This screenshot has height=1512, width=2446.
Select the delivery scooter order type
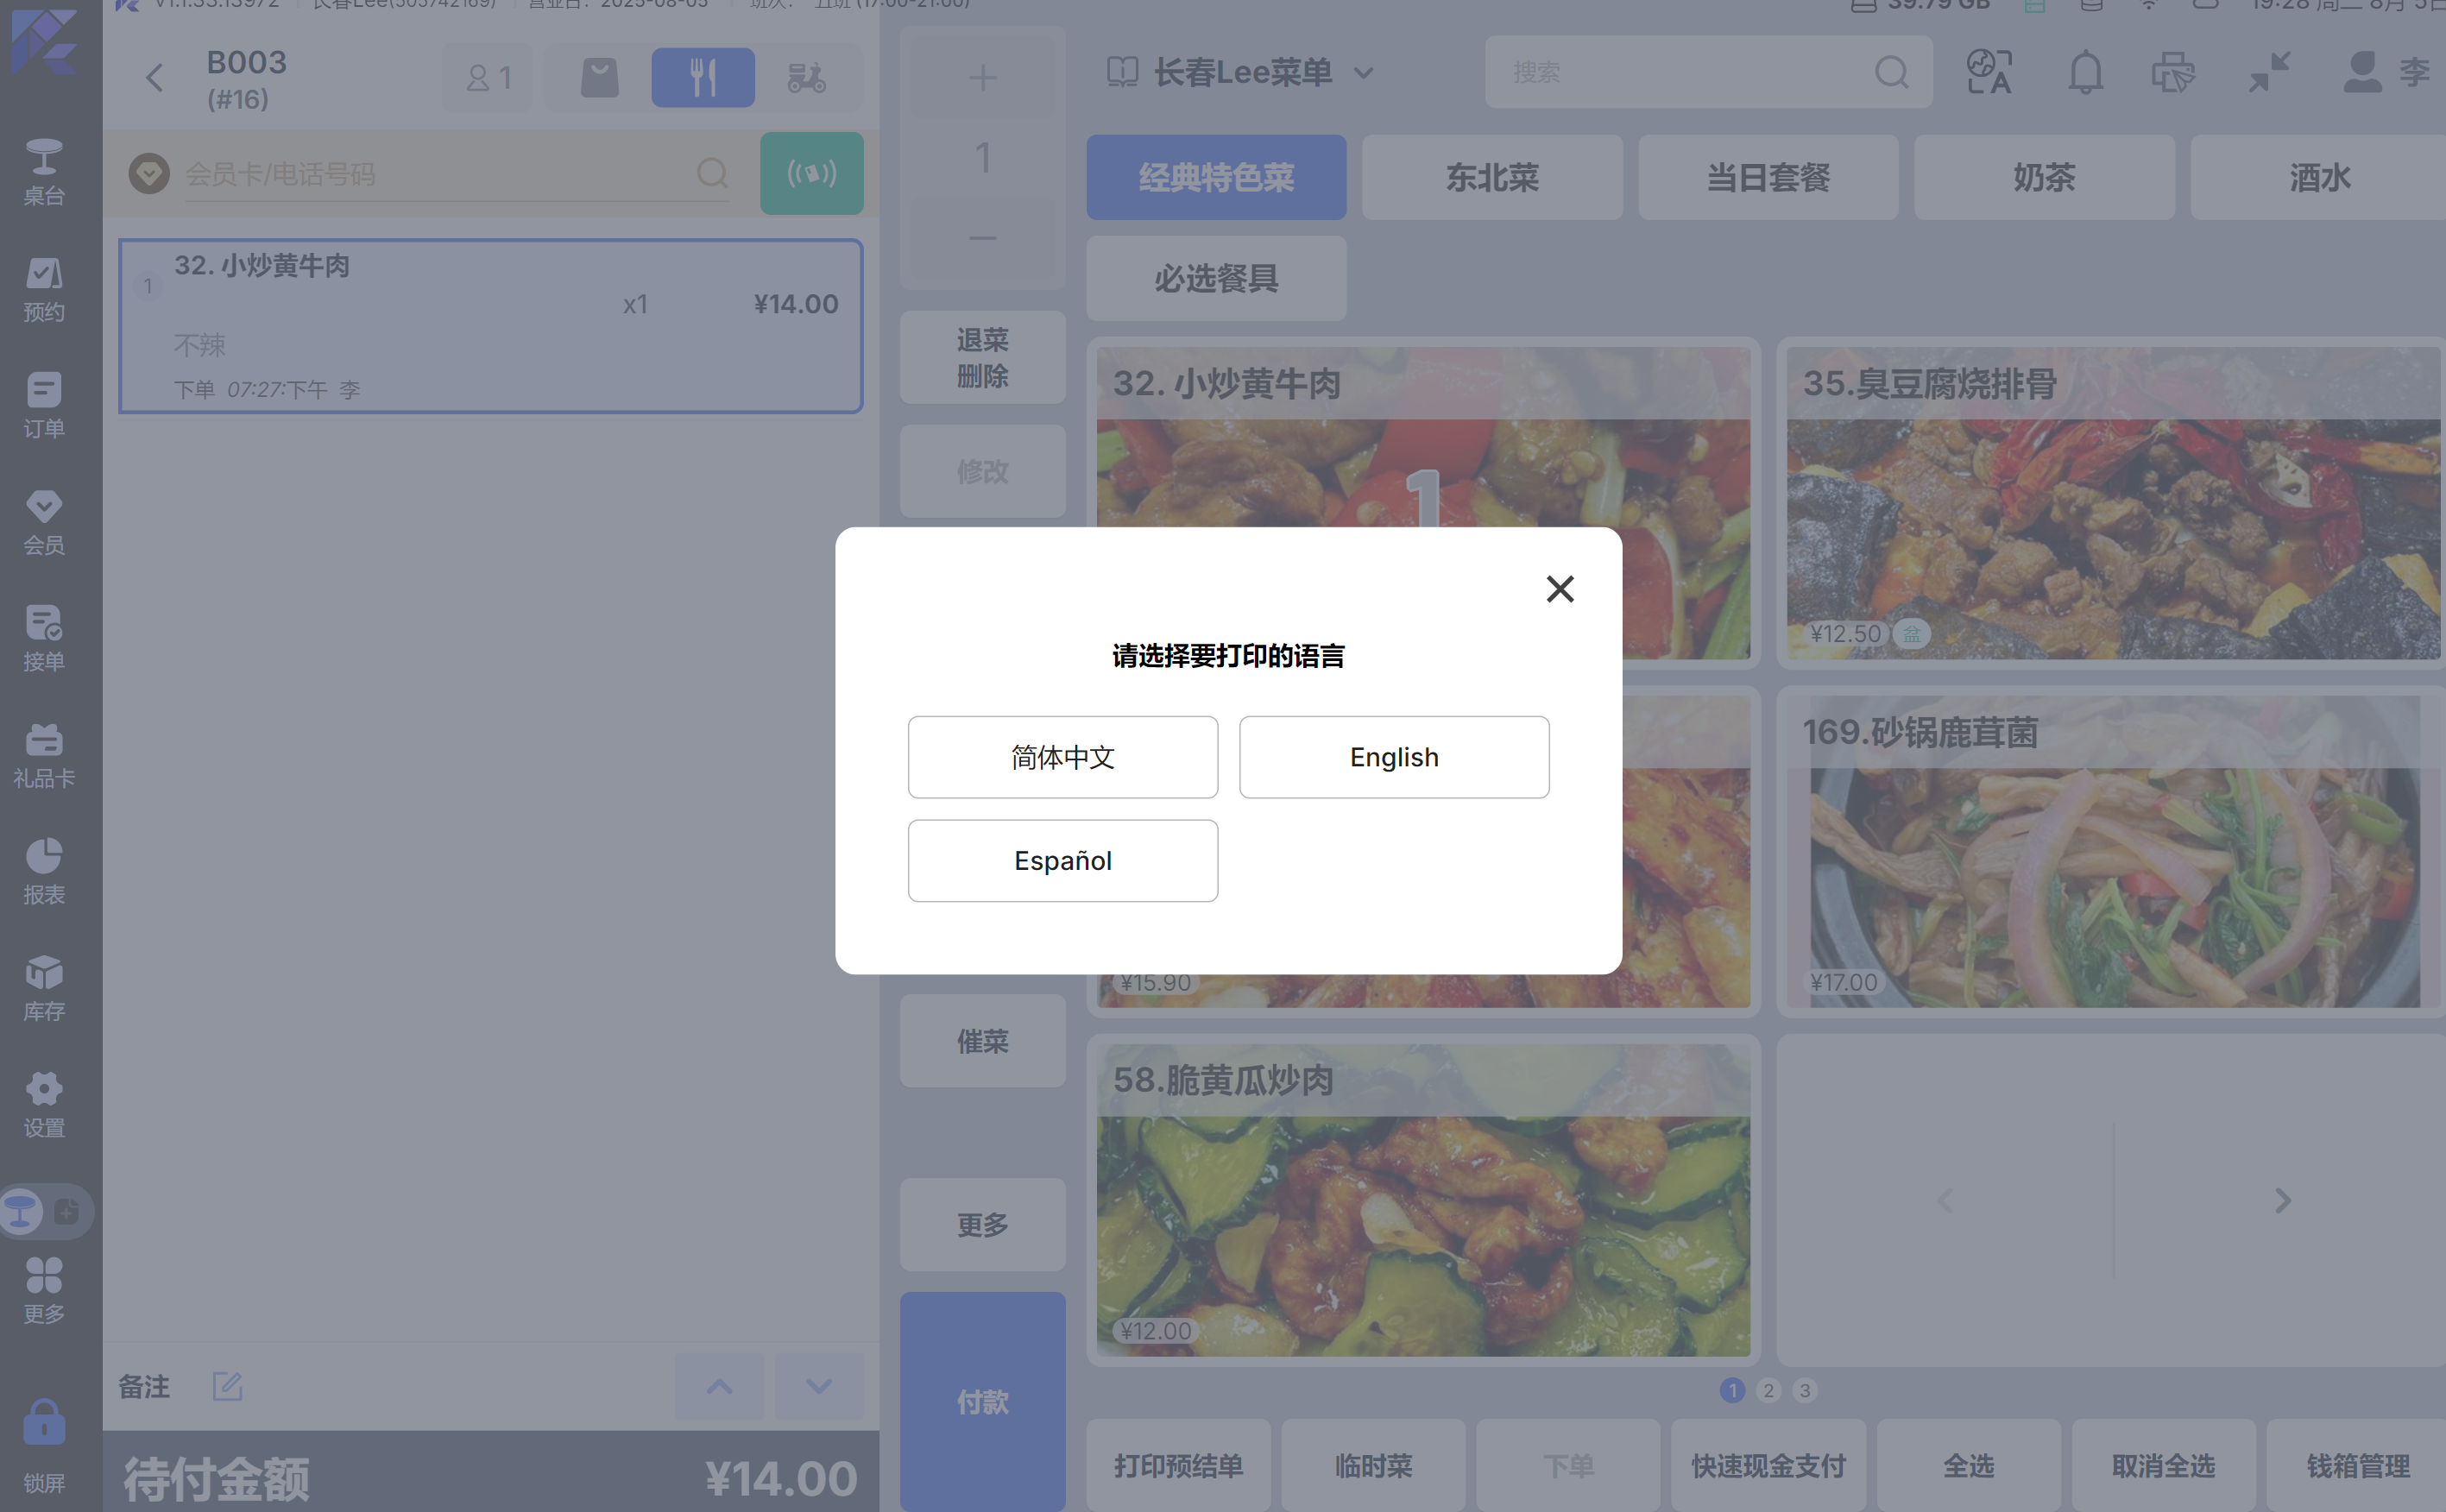tap(806, 78)
